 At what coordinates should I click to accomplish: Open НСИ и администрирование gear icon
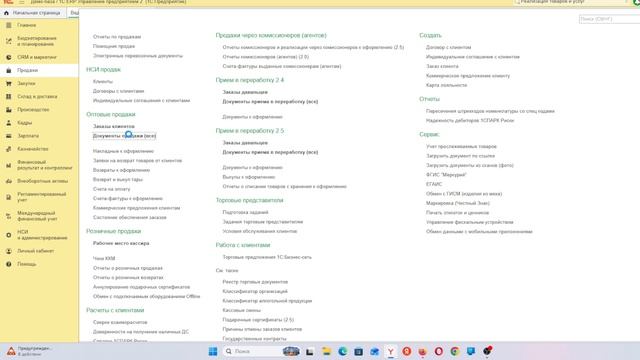pos(9,235)
